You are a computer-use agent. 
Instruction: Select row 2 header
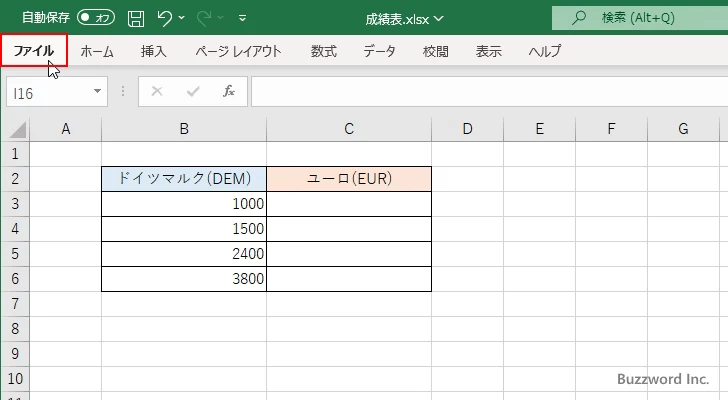click(x=15, y=179)
